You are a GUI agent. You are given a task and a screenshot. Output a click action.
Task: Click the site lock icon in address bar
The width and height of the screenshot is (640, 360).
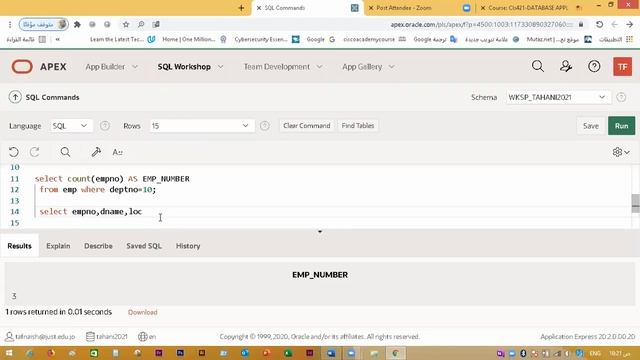[581, 24]
